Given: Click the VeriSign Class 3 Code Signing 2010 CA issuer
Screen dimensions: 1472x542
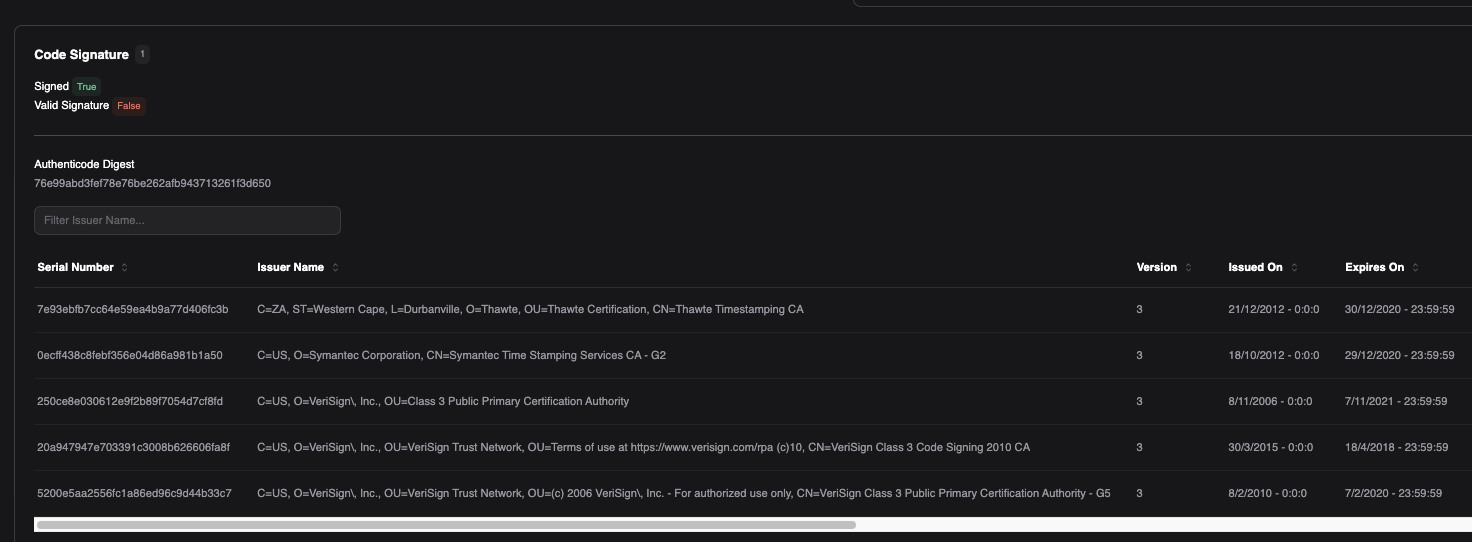Looking at the screenshot, I should tap(643, 448).
